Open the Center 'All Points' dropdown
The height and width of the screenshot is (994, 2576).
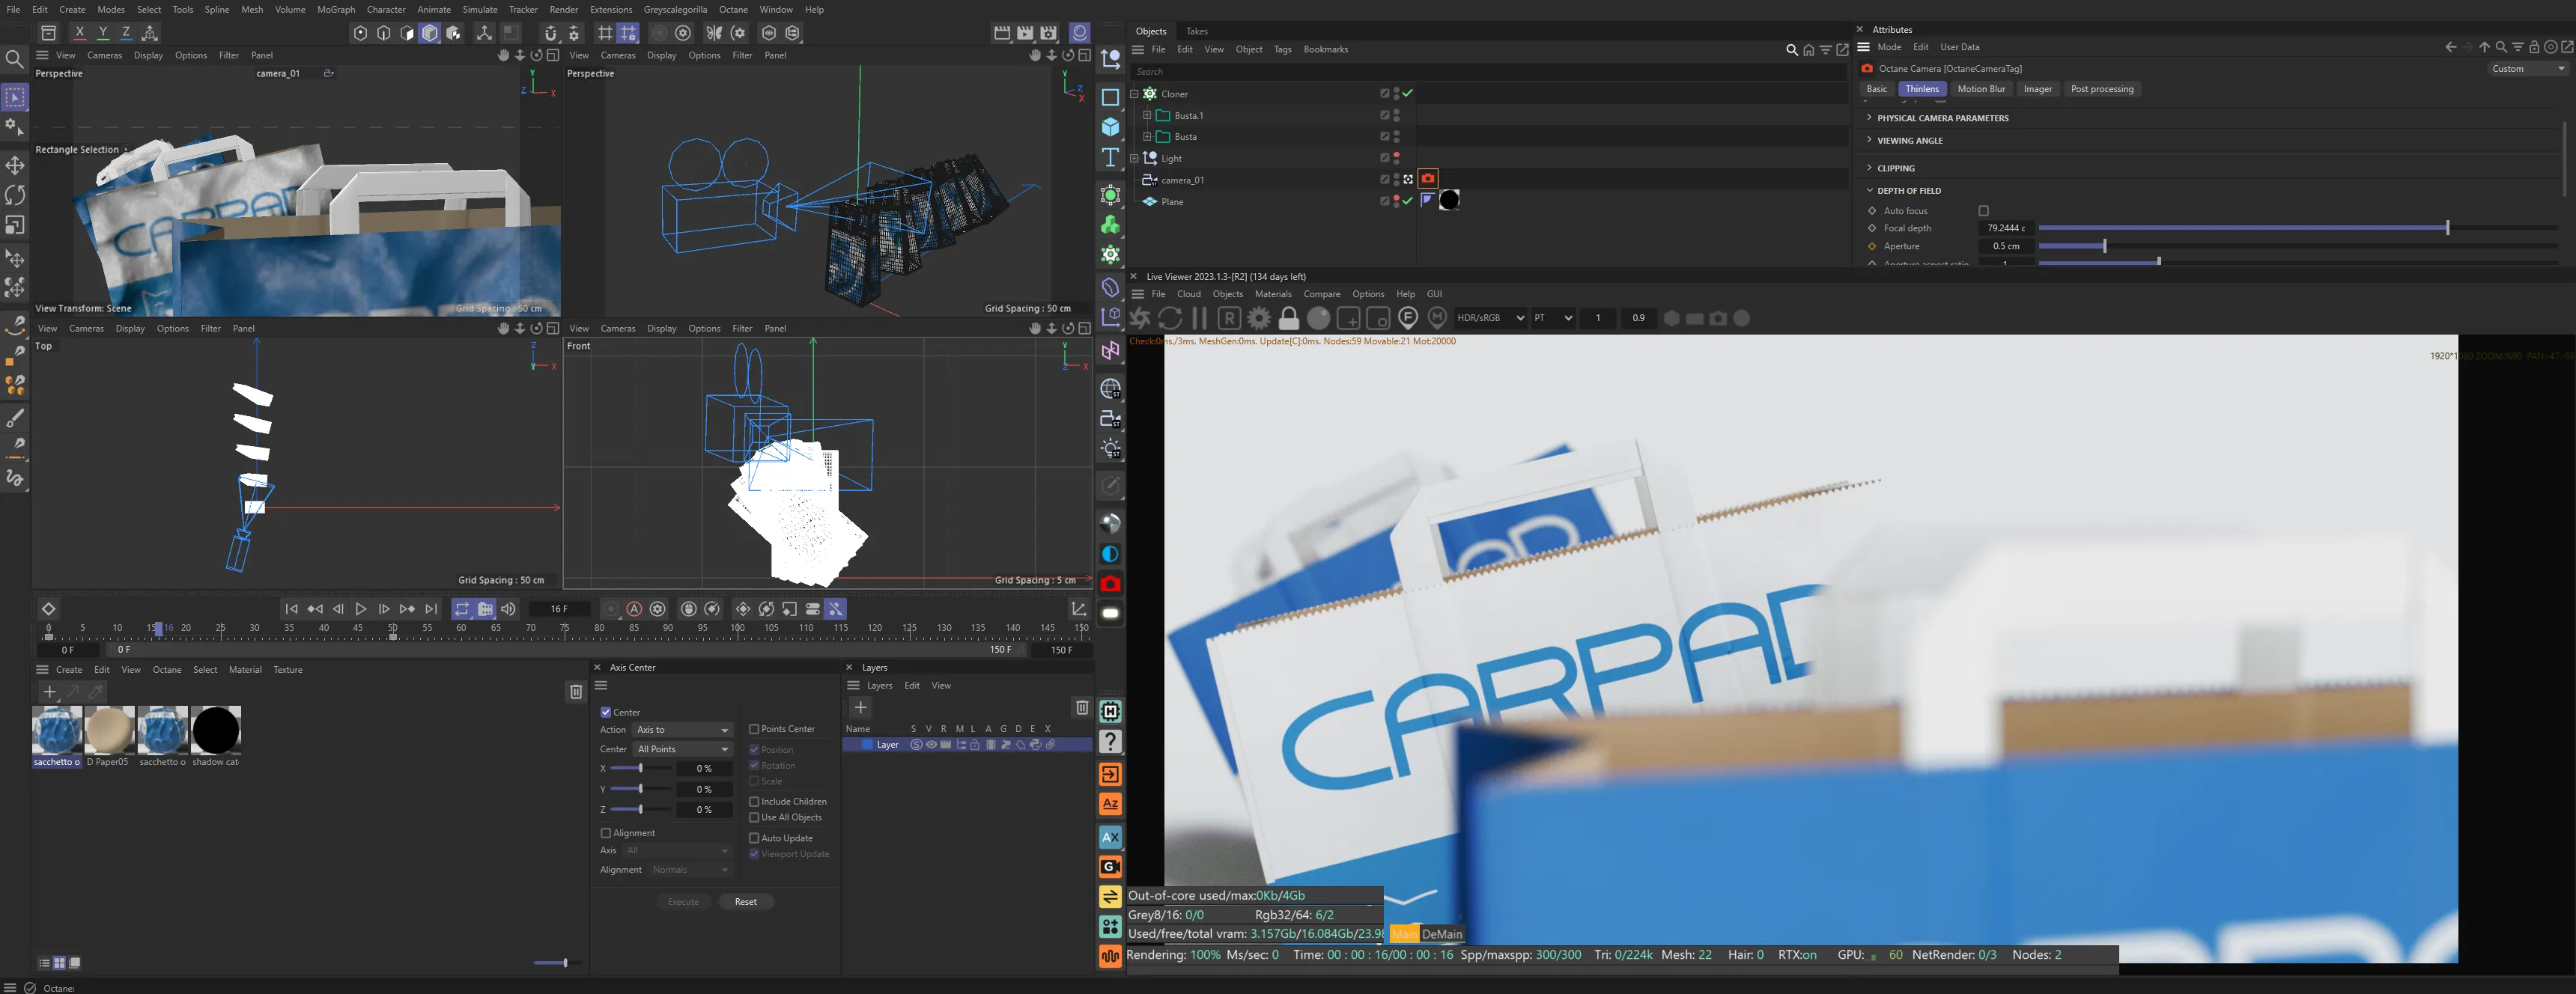pyautogui.click(x=683, y=749)
